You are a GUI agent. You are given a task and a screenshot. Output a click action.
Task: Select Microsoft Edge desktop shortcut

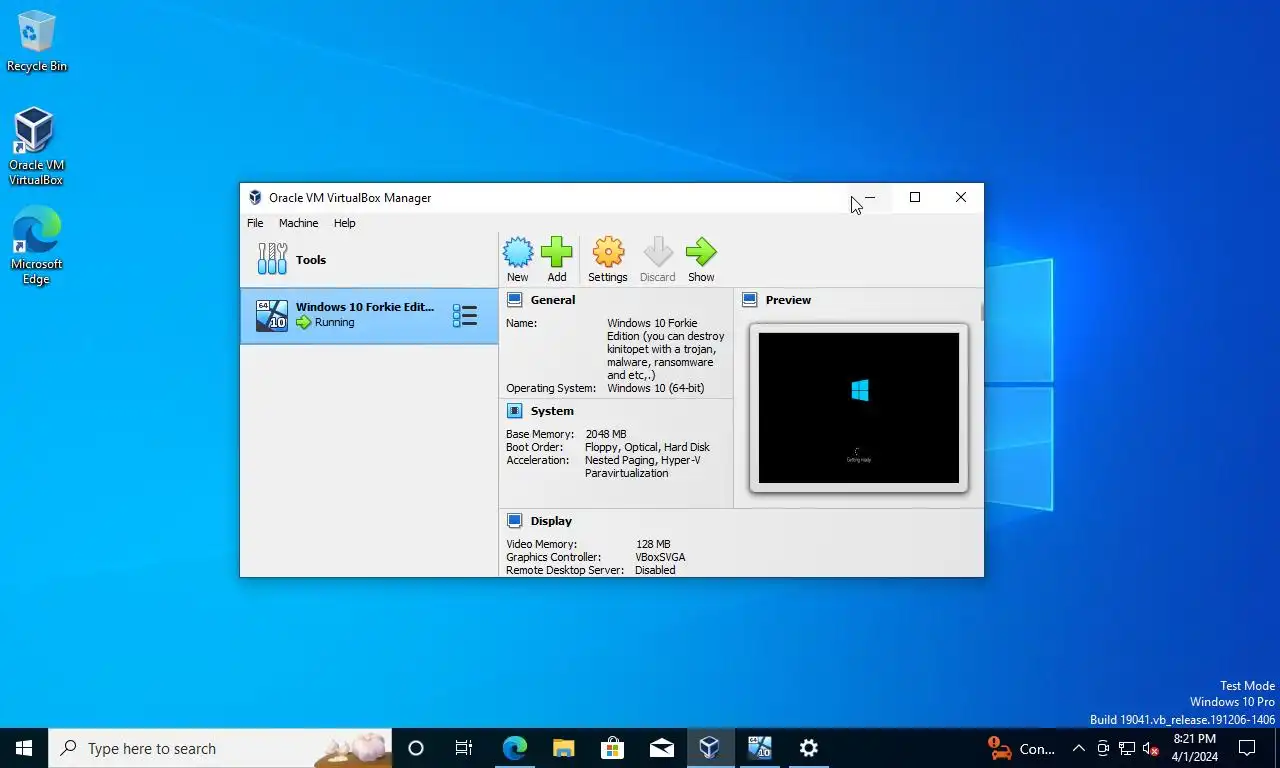[36, 246]
